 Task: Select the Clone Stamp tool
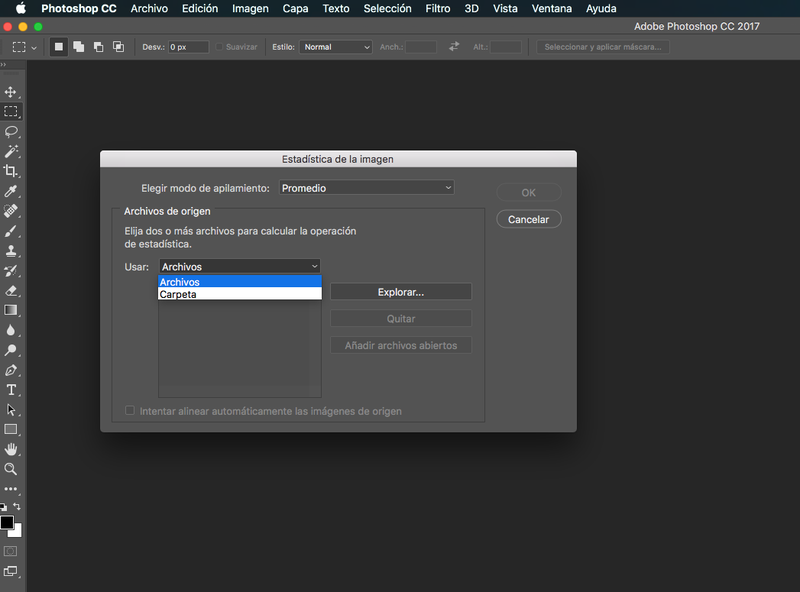(11, 251)
